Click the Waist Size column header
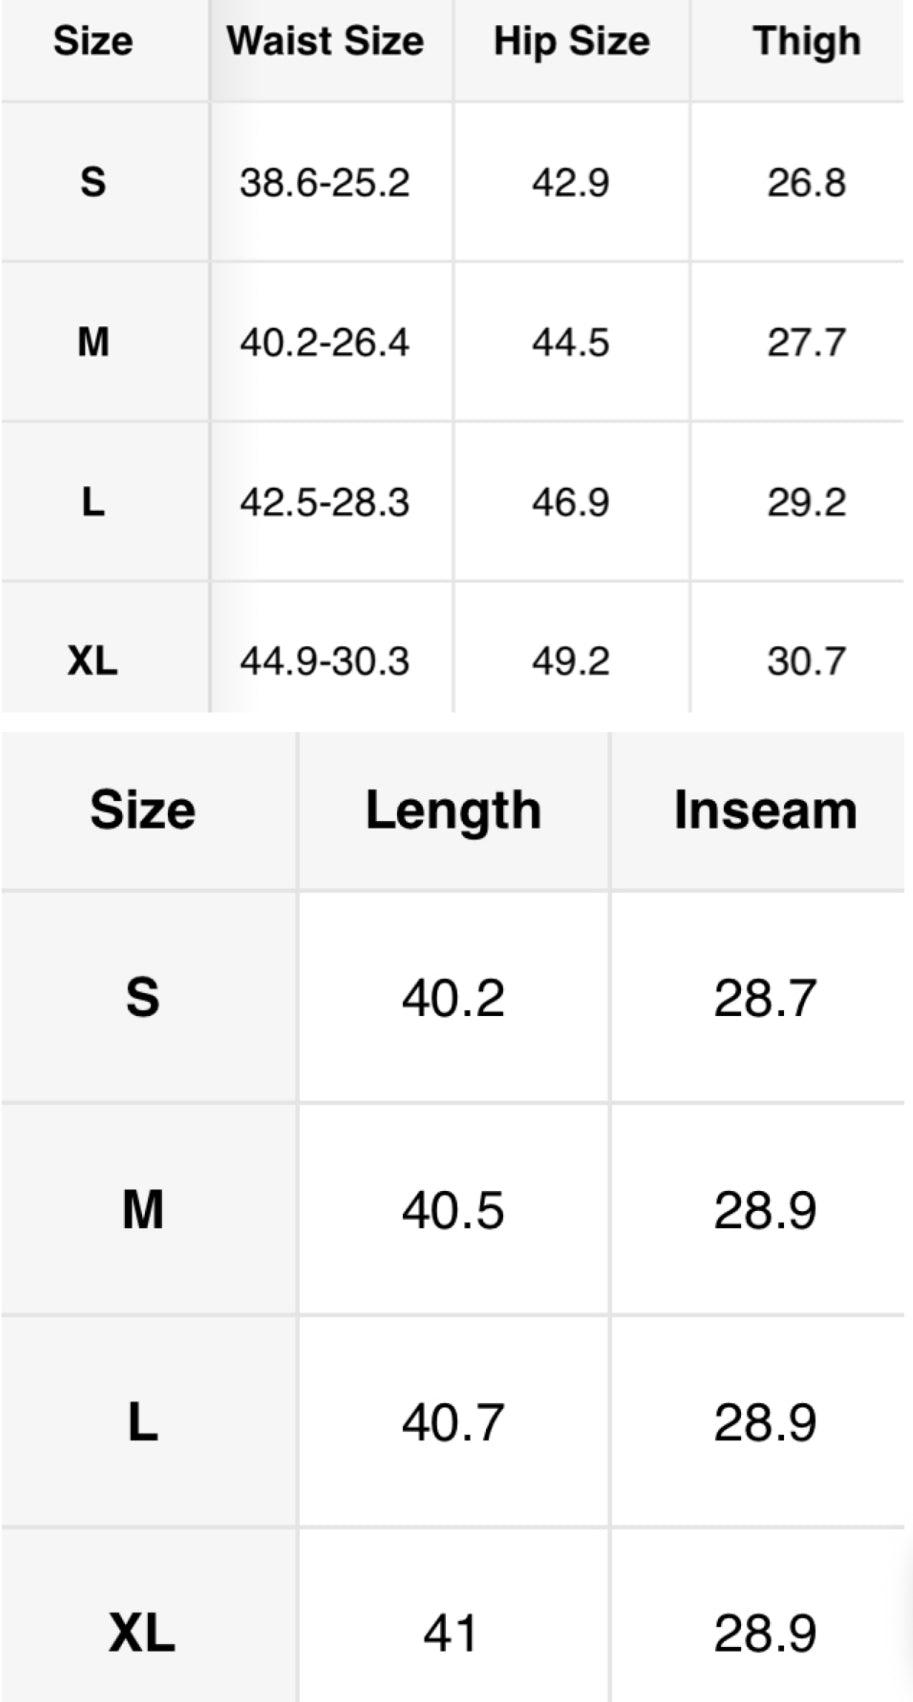The width and height of the screenshot is (913, 1702). point(325,42)
